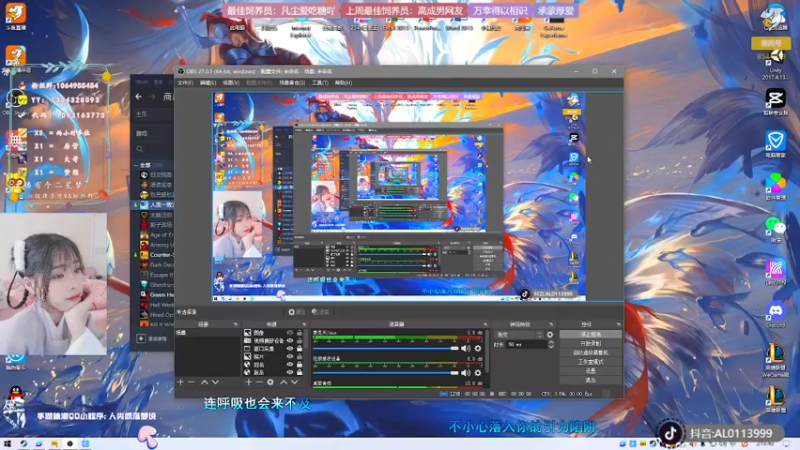The height and width of the screenshot is (450, 800).
Task: Open OBS 设置 from controls panel
Action: click(x=590, y=371)
